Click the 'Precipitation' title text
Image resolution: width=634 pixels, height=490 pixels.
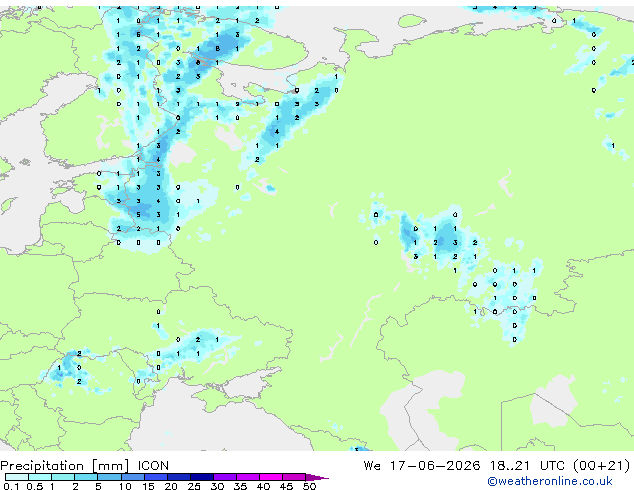(42, 466)
